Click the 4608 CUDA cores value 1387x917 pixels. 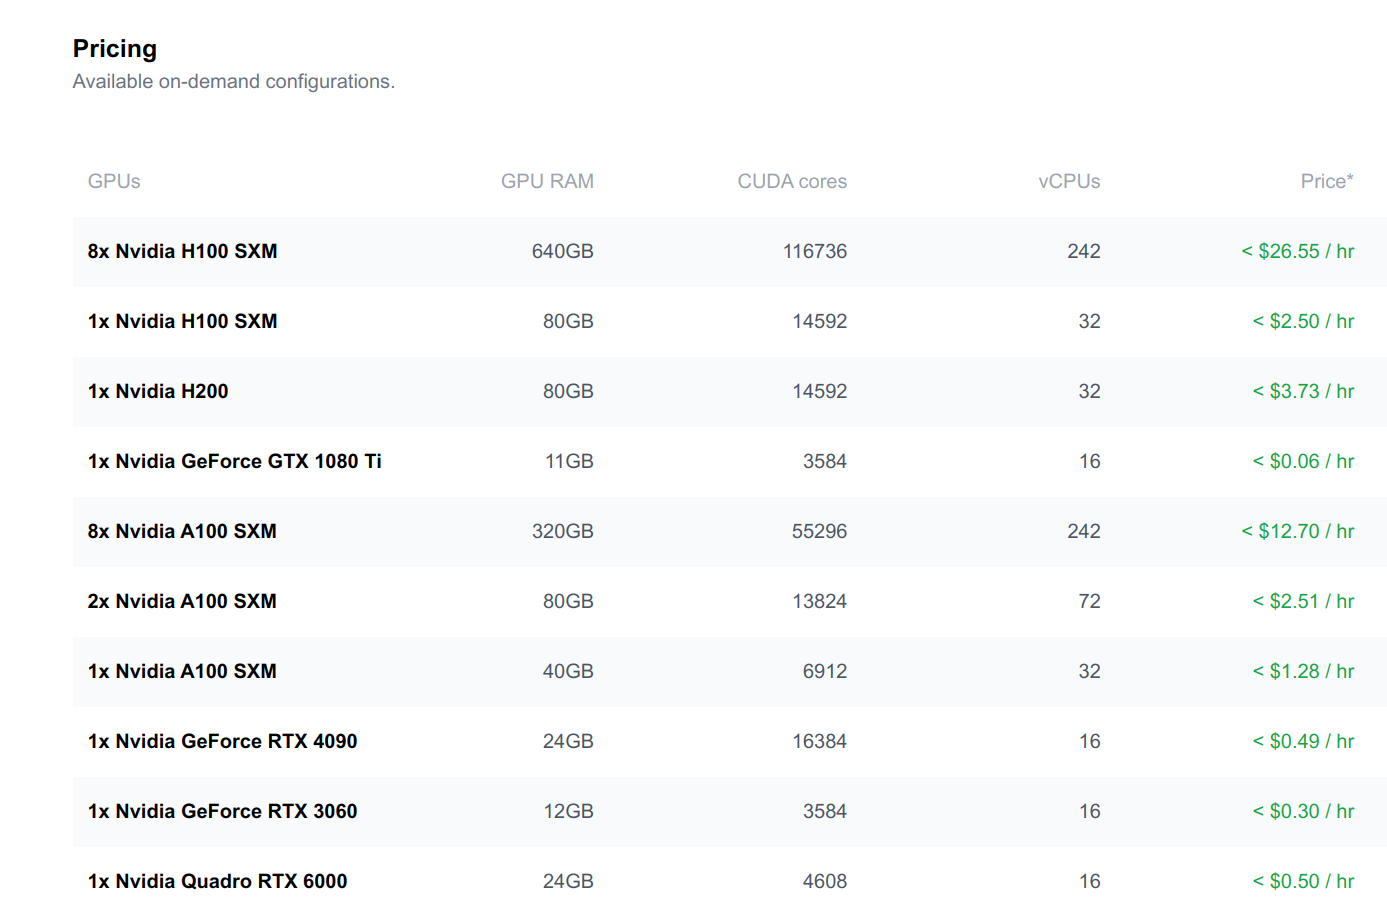(x=825, y=881)
